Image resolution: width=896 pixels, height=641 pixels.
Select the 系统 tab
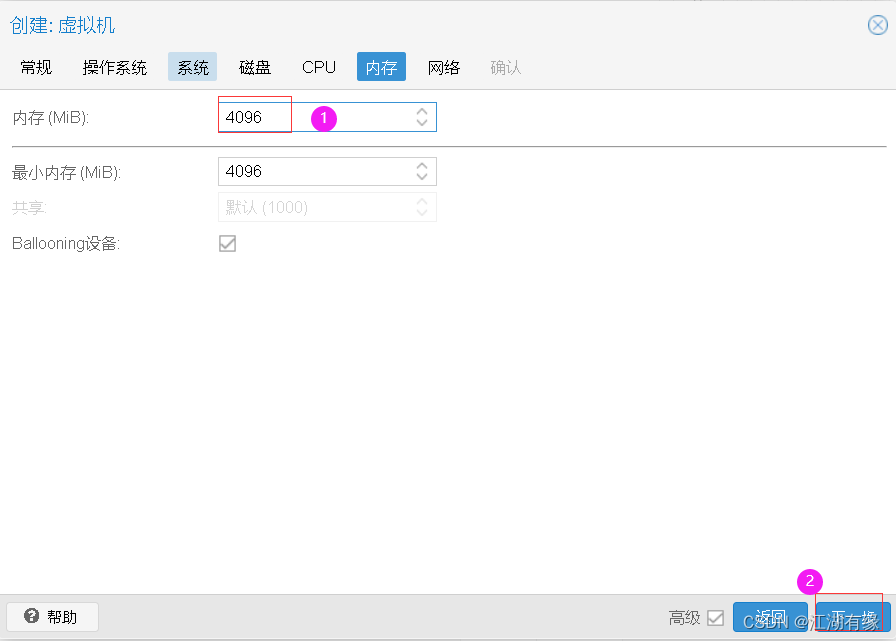click(x=192, y=67)
